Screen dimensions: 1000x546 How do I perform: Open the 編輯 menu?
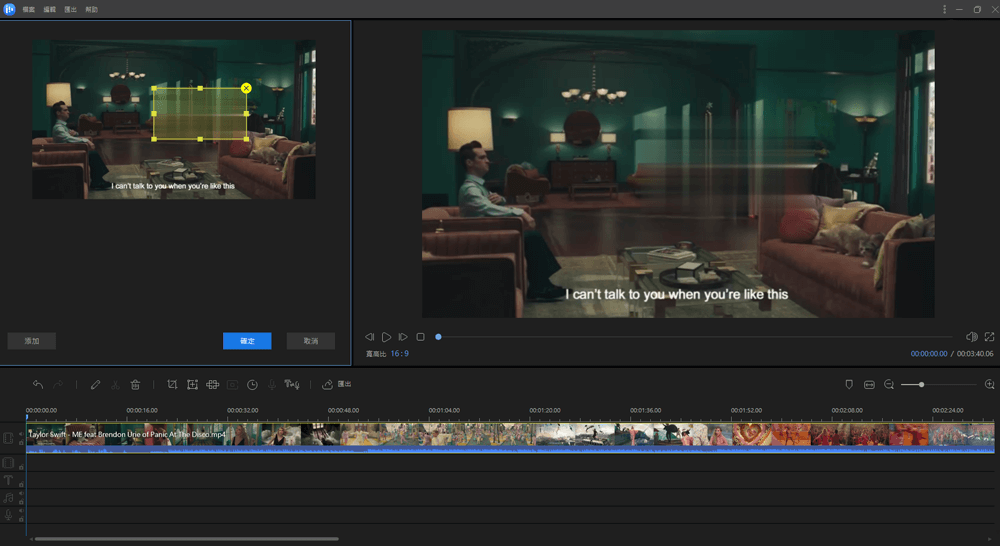[x=49, y=9]
